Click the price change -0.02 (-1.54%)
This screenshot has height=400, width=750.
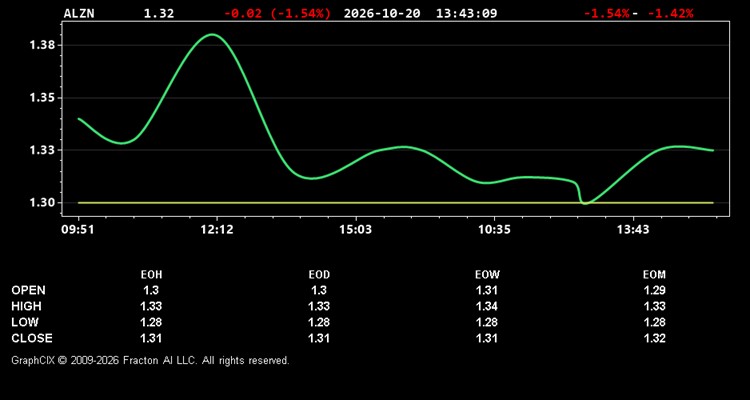pyautogui.click(x=277, y=13)
